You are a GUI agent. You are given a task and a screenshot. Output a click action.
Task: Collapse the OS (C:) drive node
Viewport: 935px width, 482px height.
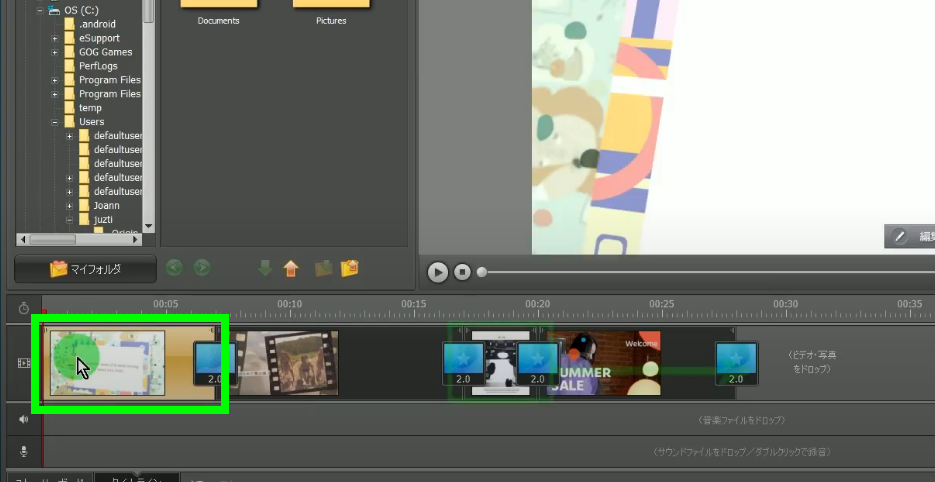[x=41, y=10]
